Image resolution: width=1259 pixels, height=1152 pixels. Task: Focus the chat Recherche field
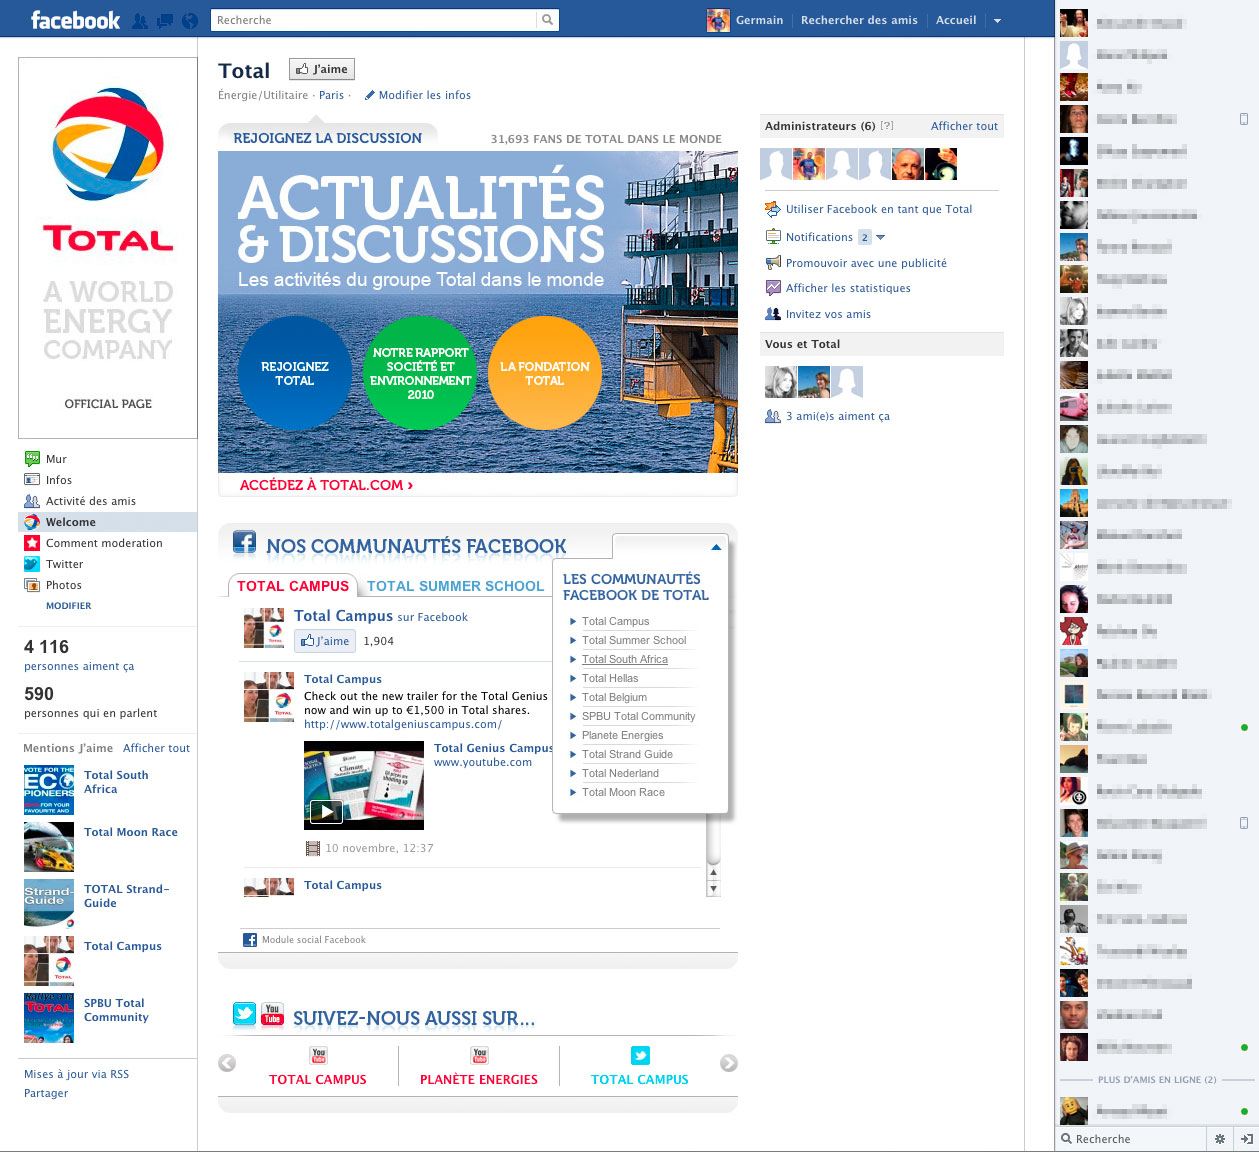pos(1132,1139)
